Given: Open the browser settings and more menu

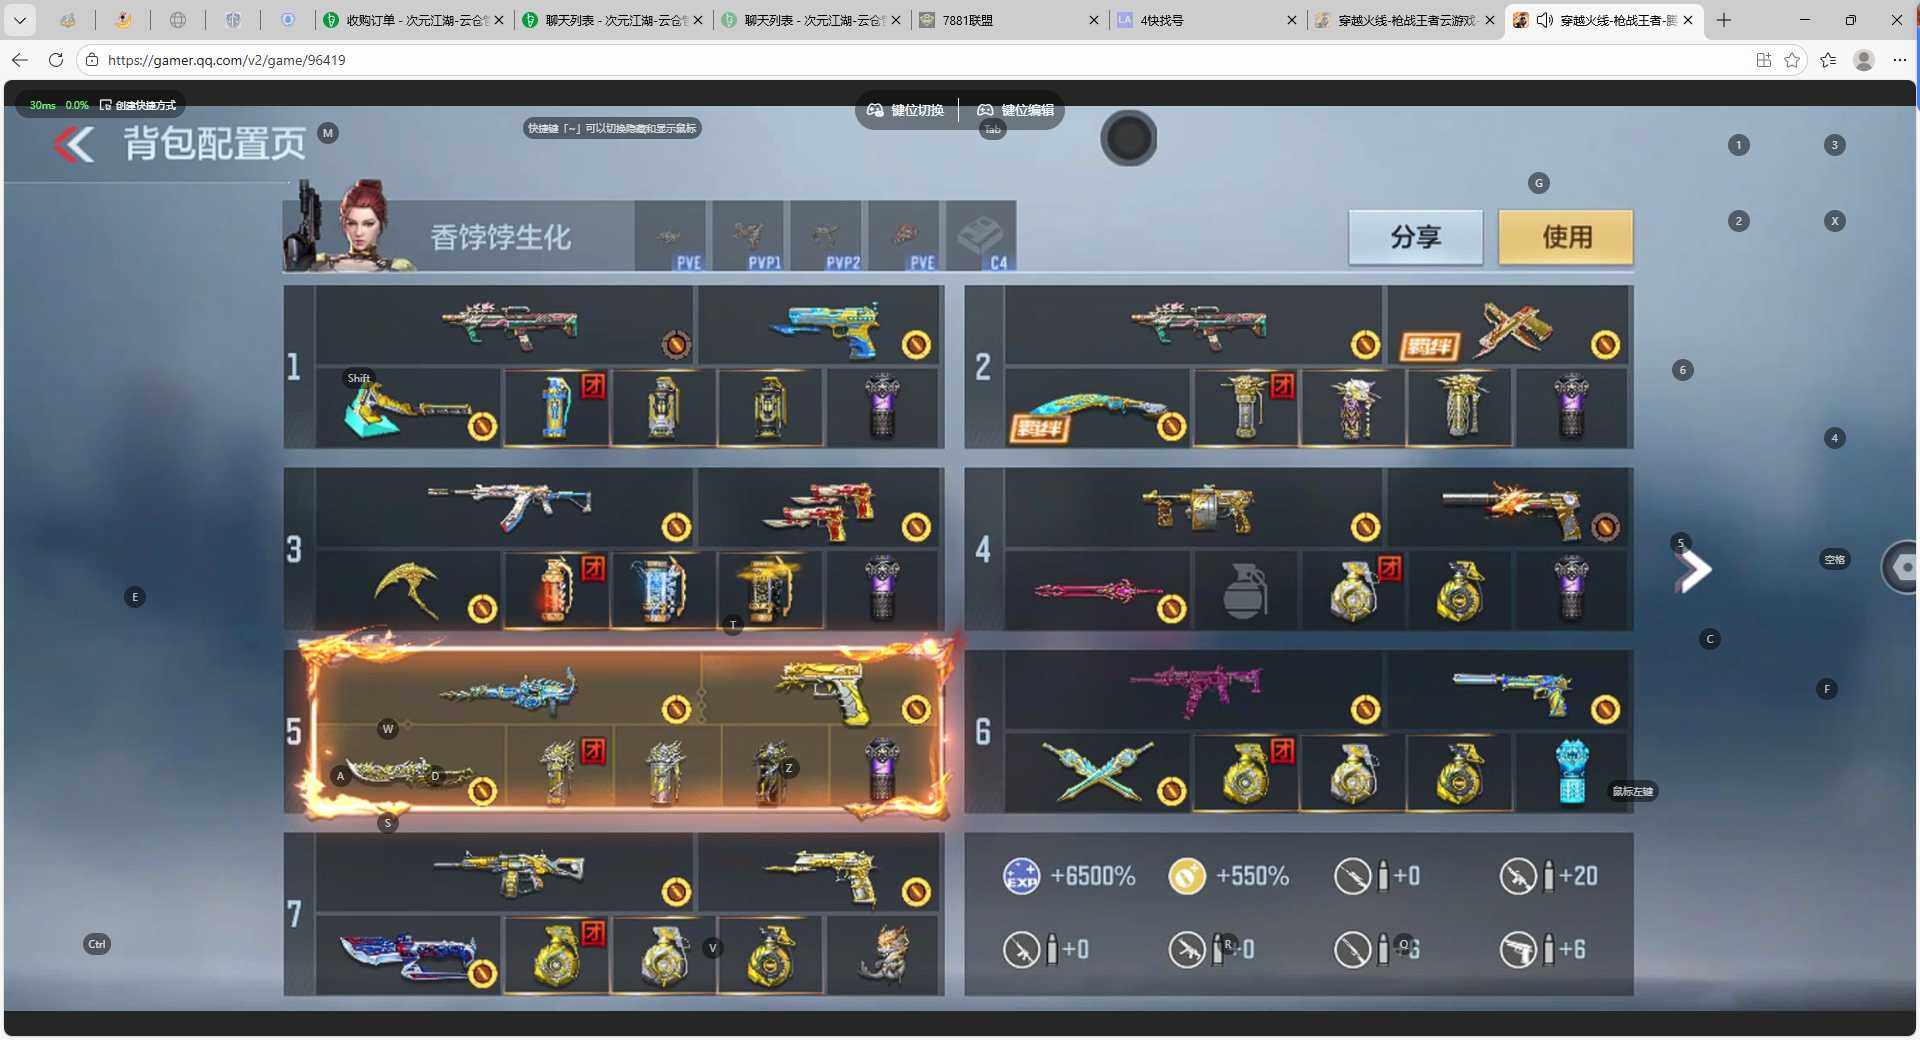Looking at the screenshot, I should point(1899,60).
